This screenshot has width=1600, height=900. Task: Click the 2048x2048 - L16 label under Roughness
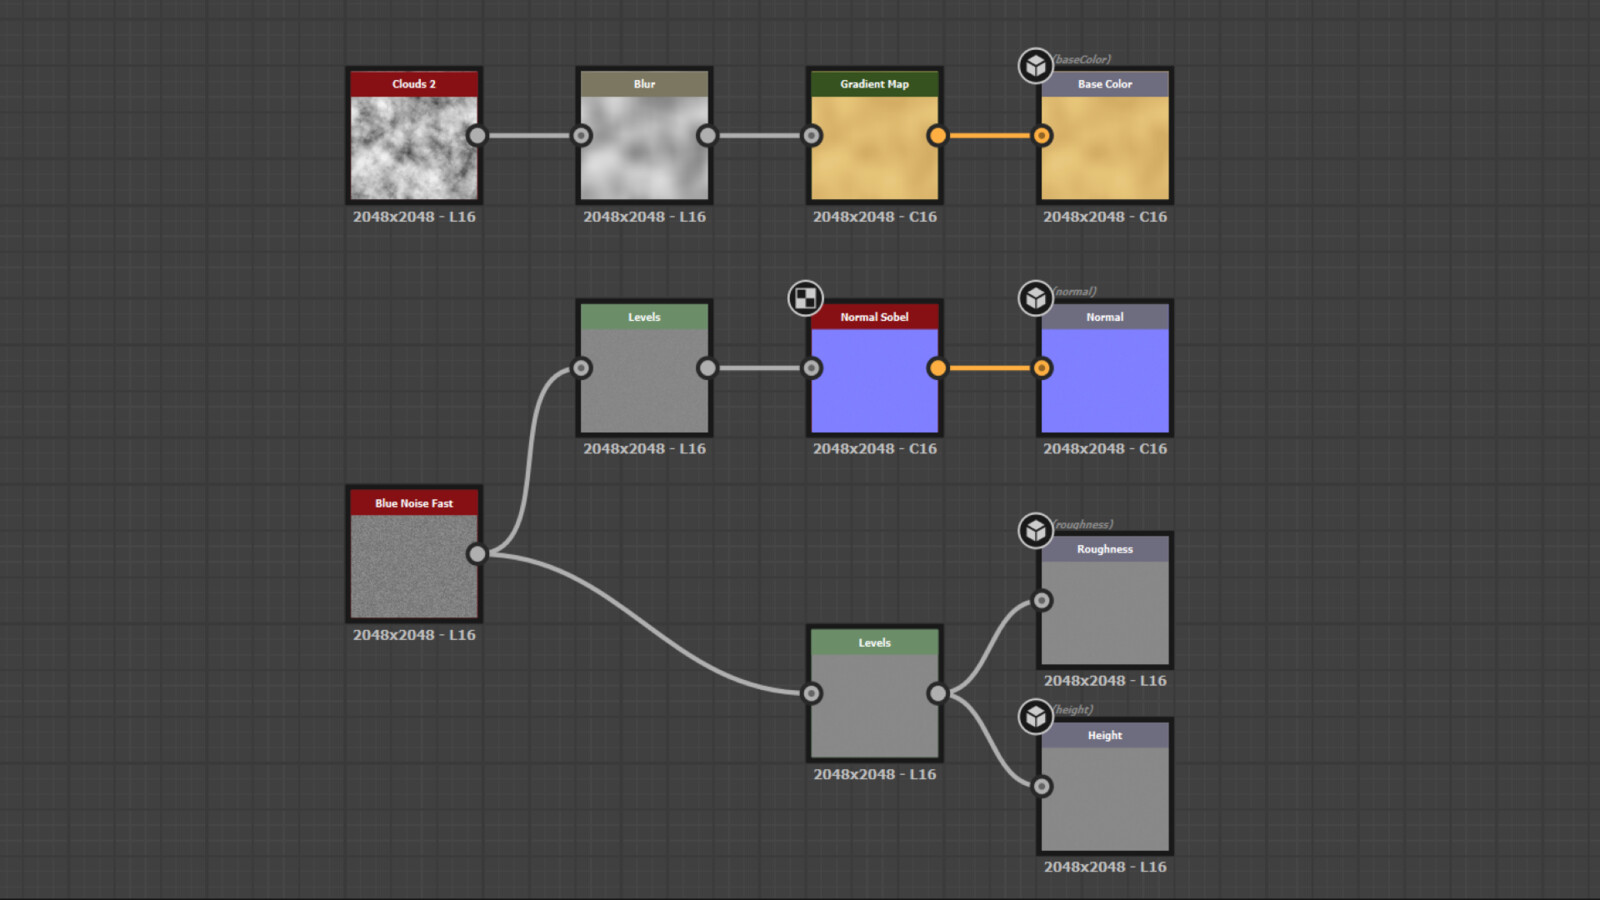(1105, 680)
